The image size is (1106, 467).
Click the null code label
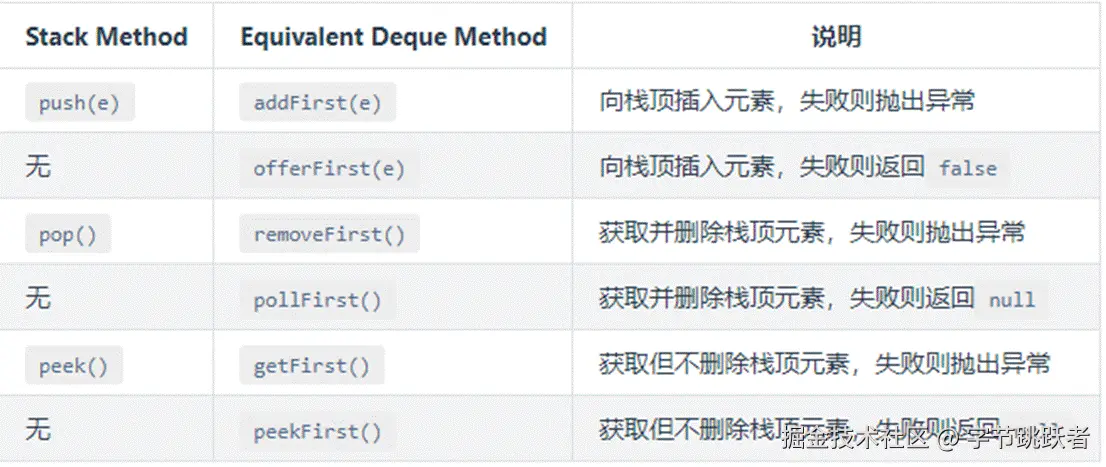[x=1011, y=300]
